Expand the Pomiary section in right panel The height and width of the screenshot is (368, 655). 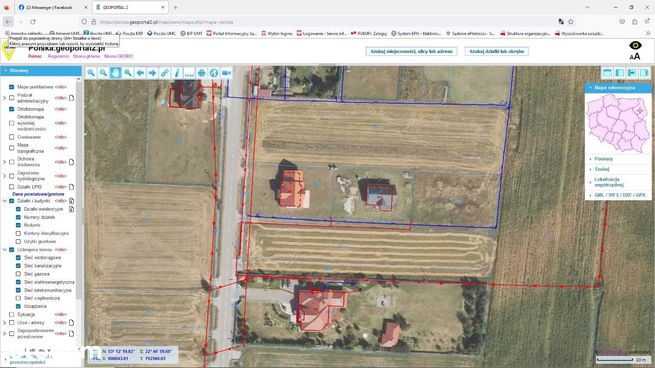point(603,159)
